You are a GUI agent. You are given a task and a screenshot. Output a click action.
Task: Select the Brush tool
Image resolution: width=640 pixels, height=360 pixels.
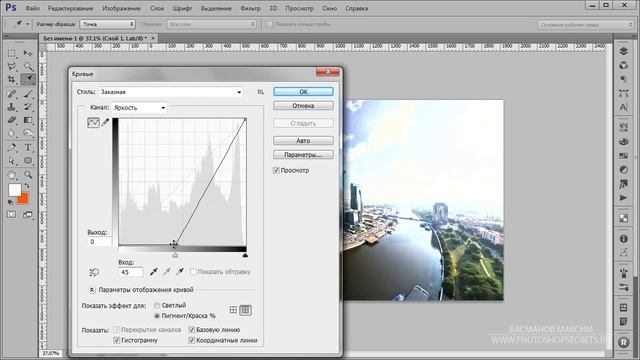coord(28,94)
